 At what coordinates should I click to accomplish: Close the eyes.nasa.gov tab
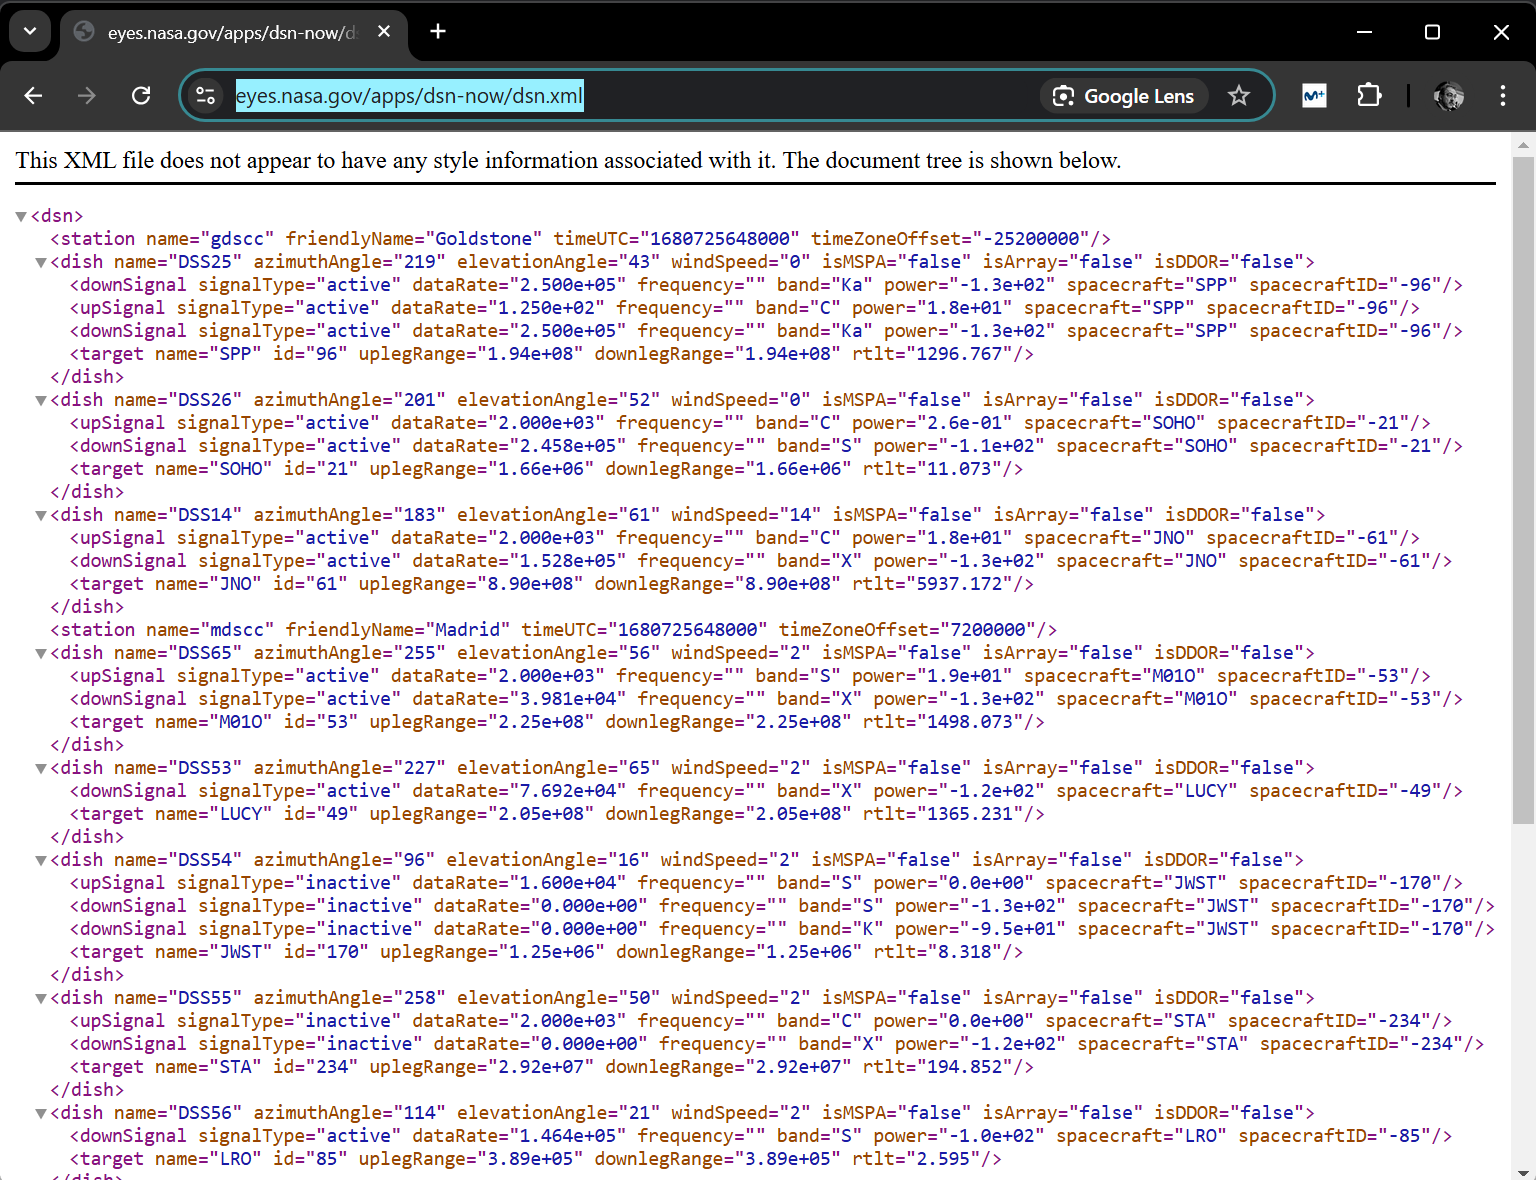(x=384, y=32)
